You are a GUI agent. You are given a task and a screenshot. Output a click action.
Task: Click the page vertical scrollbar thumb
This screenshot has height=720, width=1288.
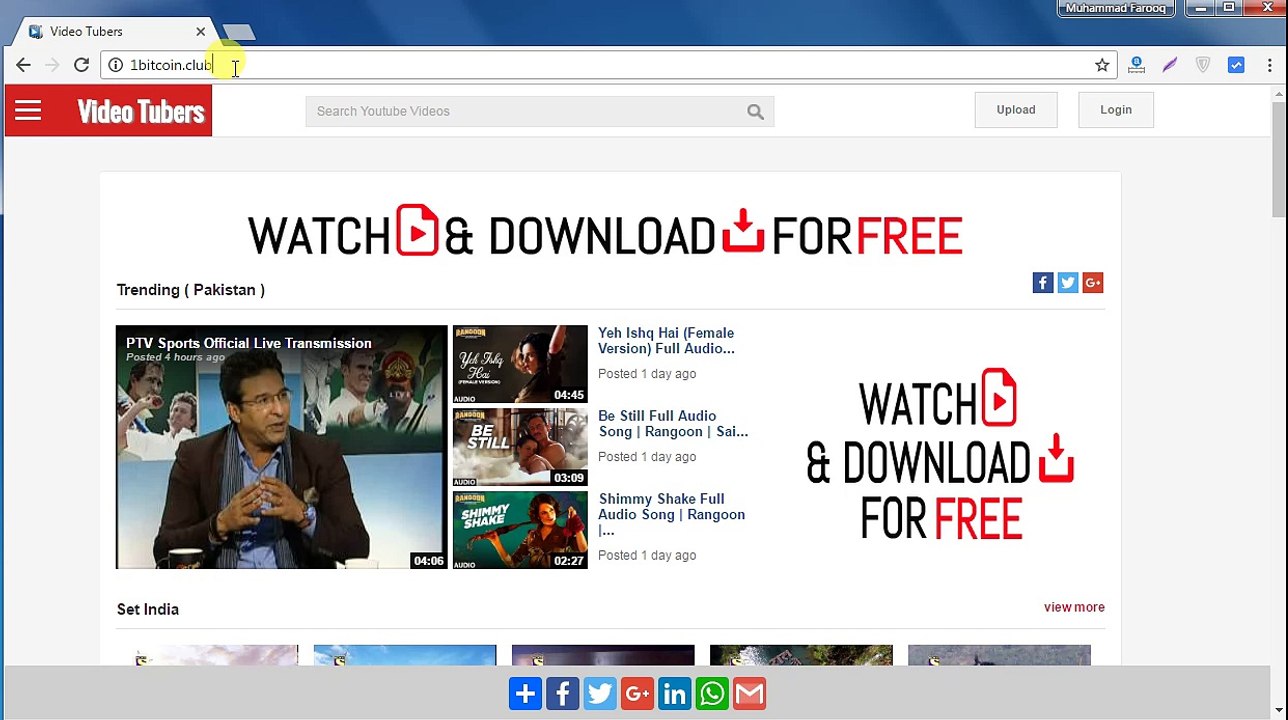click(1279, 157)
